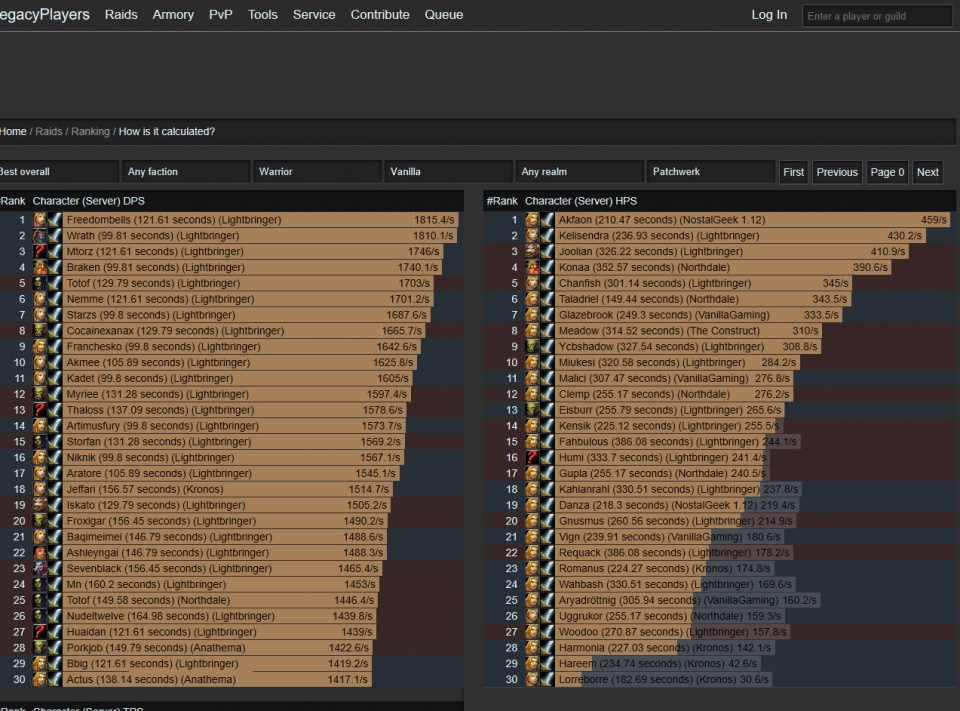Go to the Next ranking page
Viewport: 960px width, 711px height.
tap(928, 172)
